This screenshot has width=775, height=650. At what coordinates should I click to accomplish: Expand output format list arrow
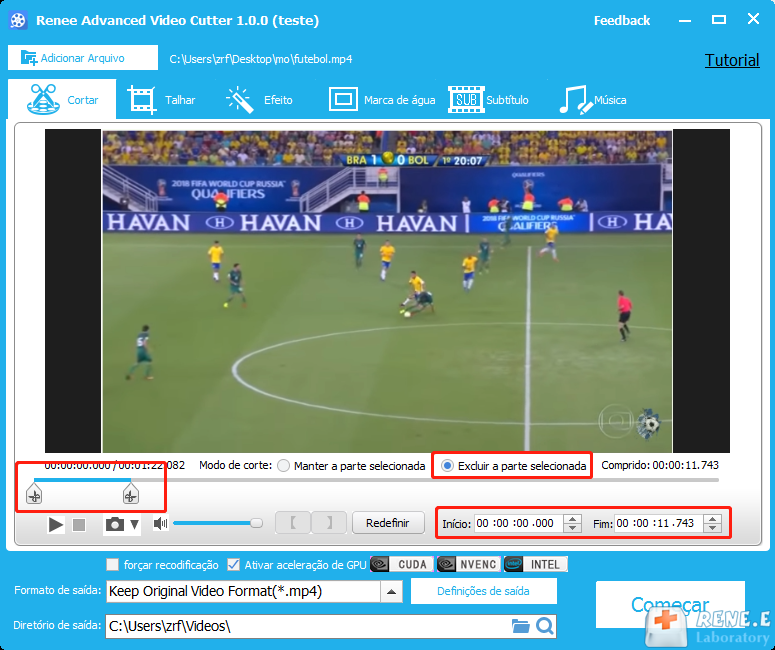[391, 591]
